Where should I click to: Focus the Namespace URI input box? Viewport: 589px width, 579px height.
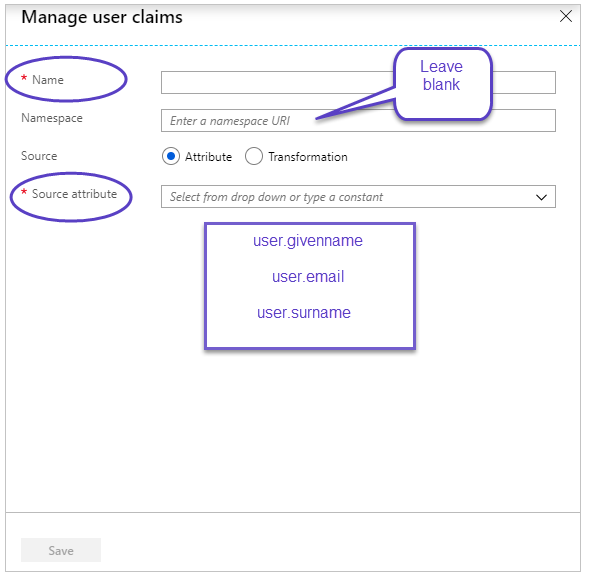(358, 121)
